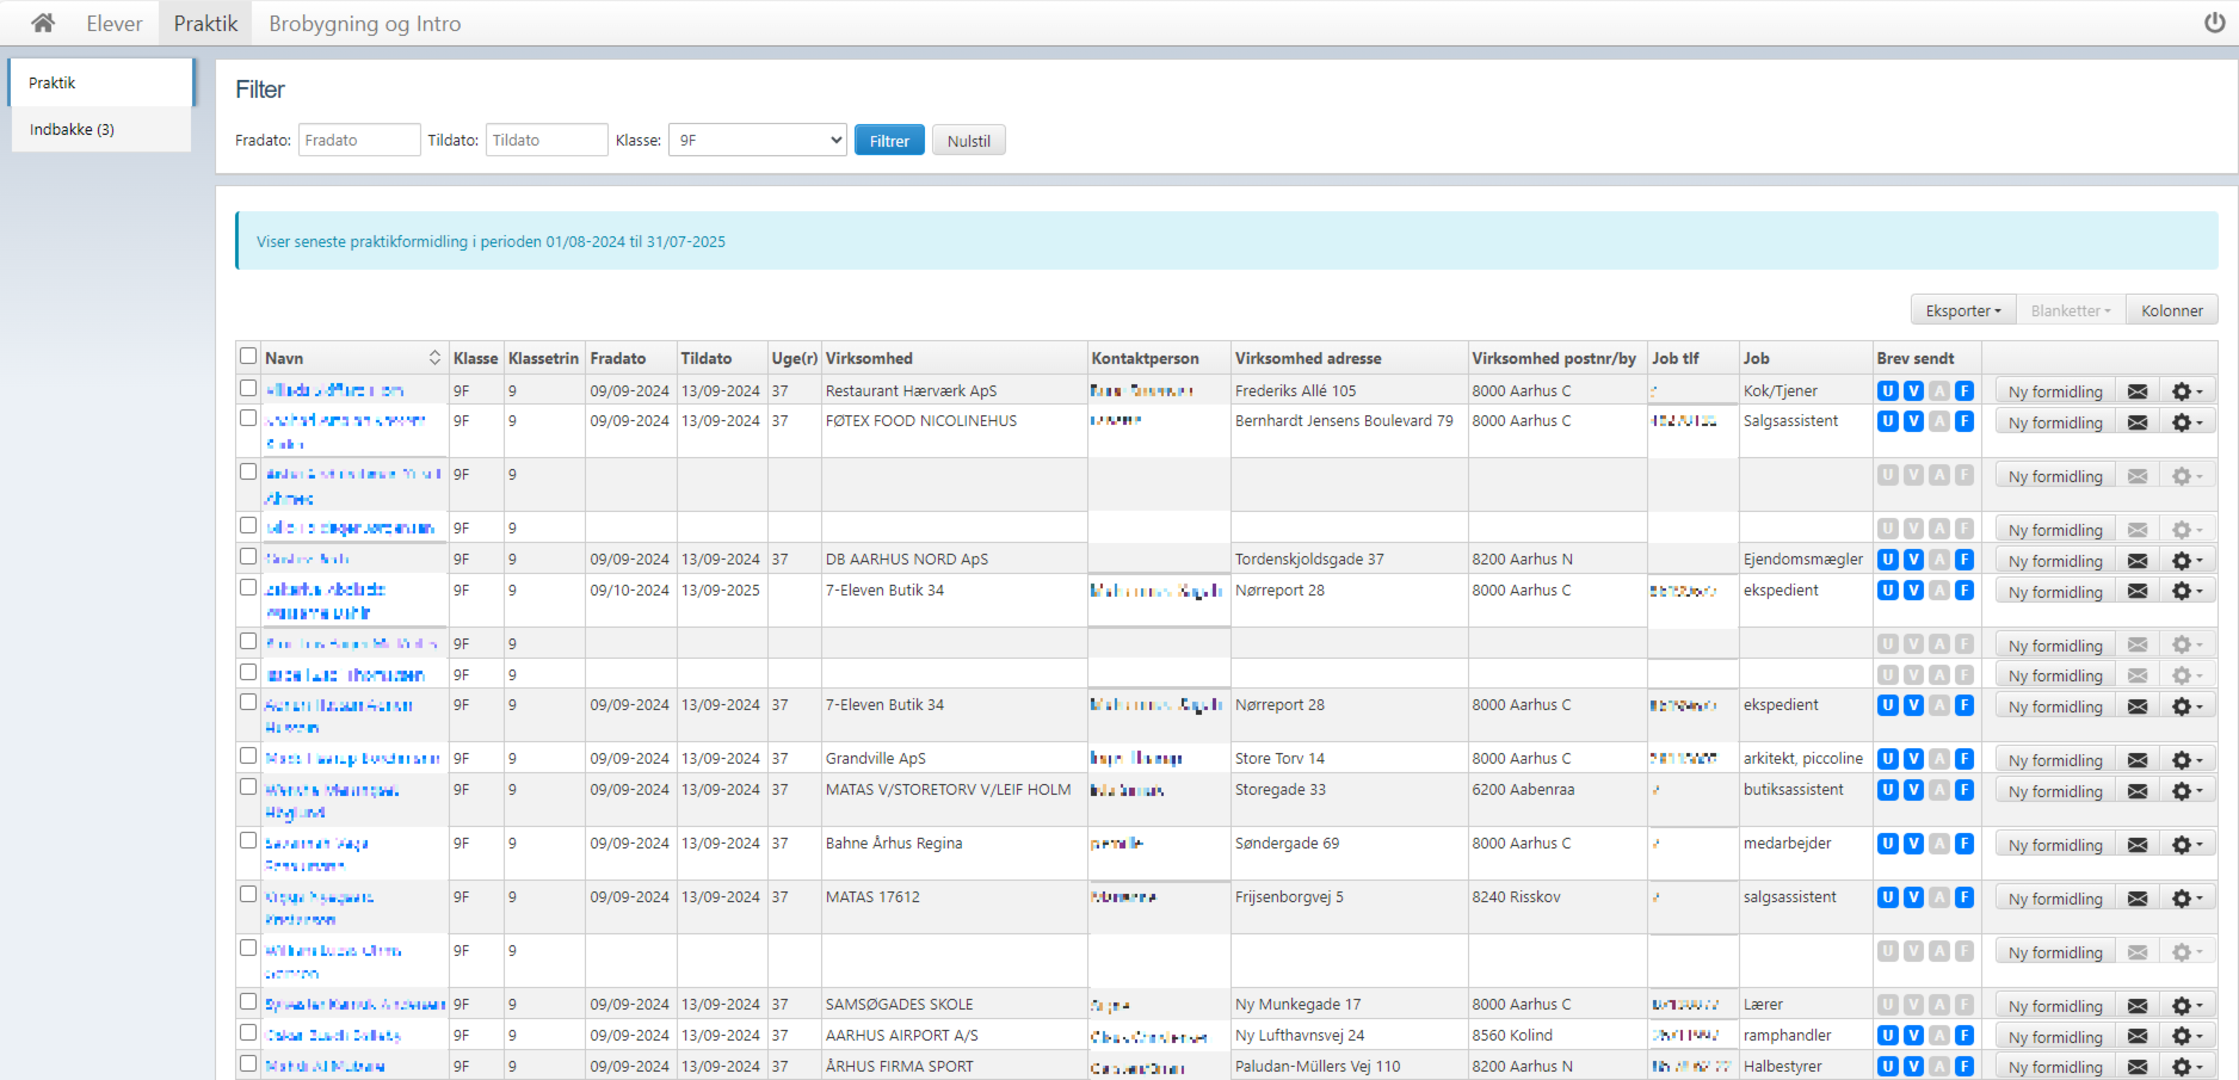Sort the table by the Navn column
The width and height of the screenshot is (2239, 1080).
[434, 358]
